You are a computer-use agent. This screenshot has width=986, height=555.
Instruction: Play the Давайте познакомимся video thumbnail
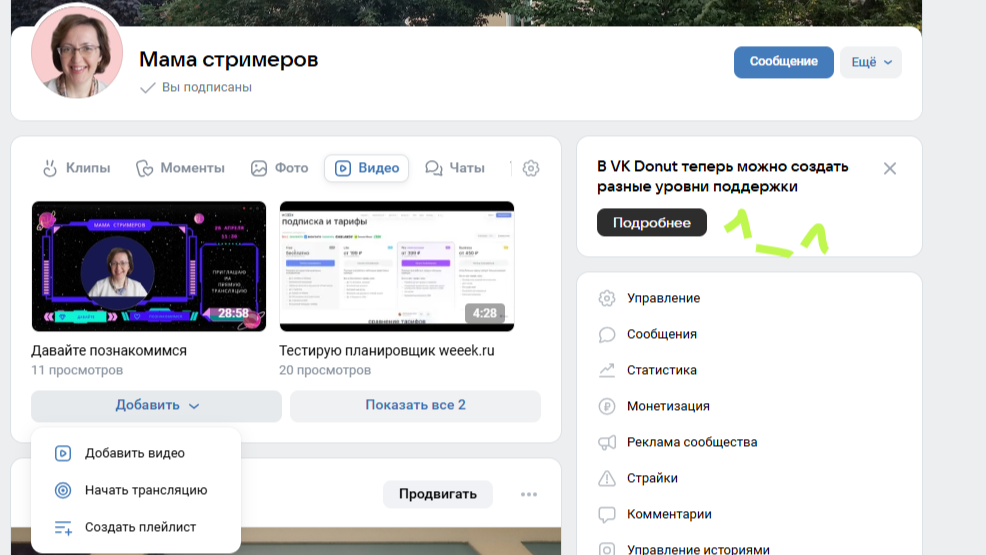[x=149, y=266]
